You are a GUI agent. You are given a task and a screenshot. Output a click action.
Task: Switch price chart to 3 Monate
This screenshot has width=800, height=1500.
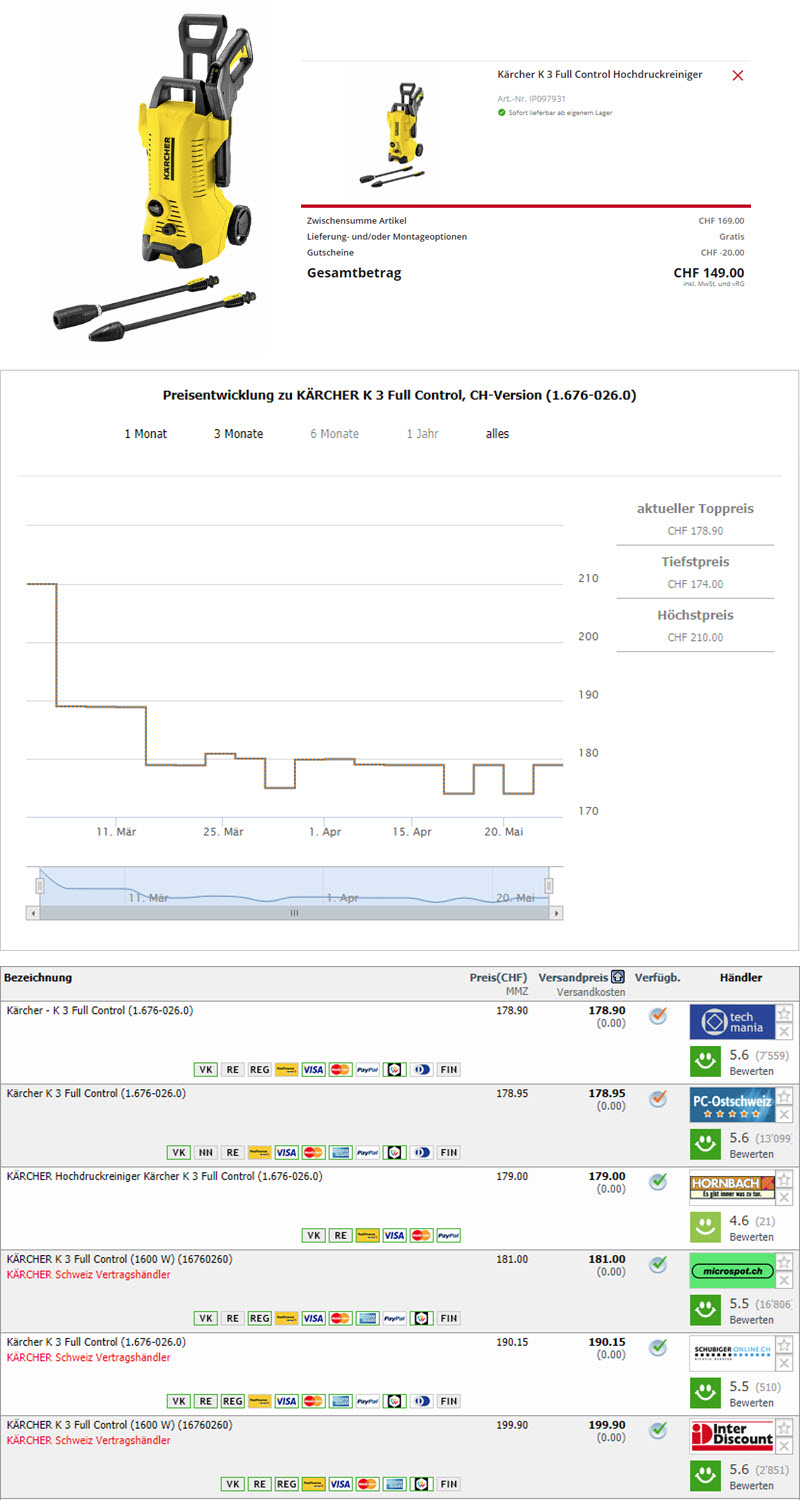click(x=238, y=434)
